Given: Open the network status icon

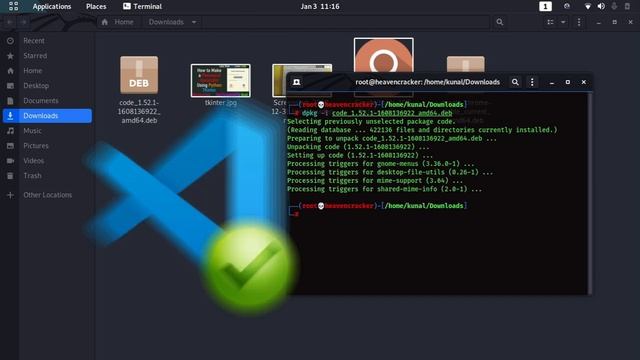Looking at the screenshot, I should click(587, 7).
